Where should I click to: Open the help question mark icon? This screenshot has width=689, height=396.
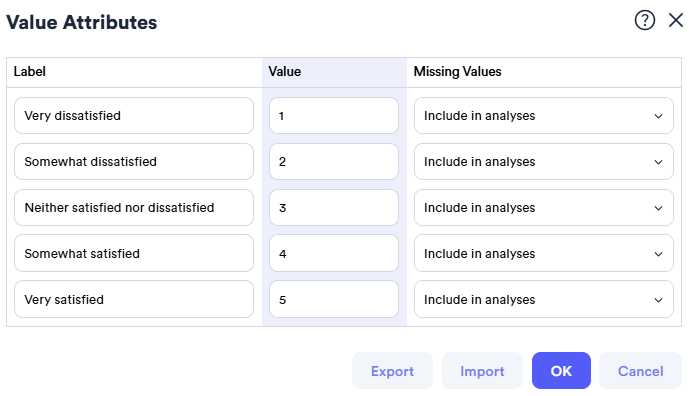pyautogui.click(x=645, y=20)
